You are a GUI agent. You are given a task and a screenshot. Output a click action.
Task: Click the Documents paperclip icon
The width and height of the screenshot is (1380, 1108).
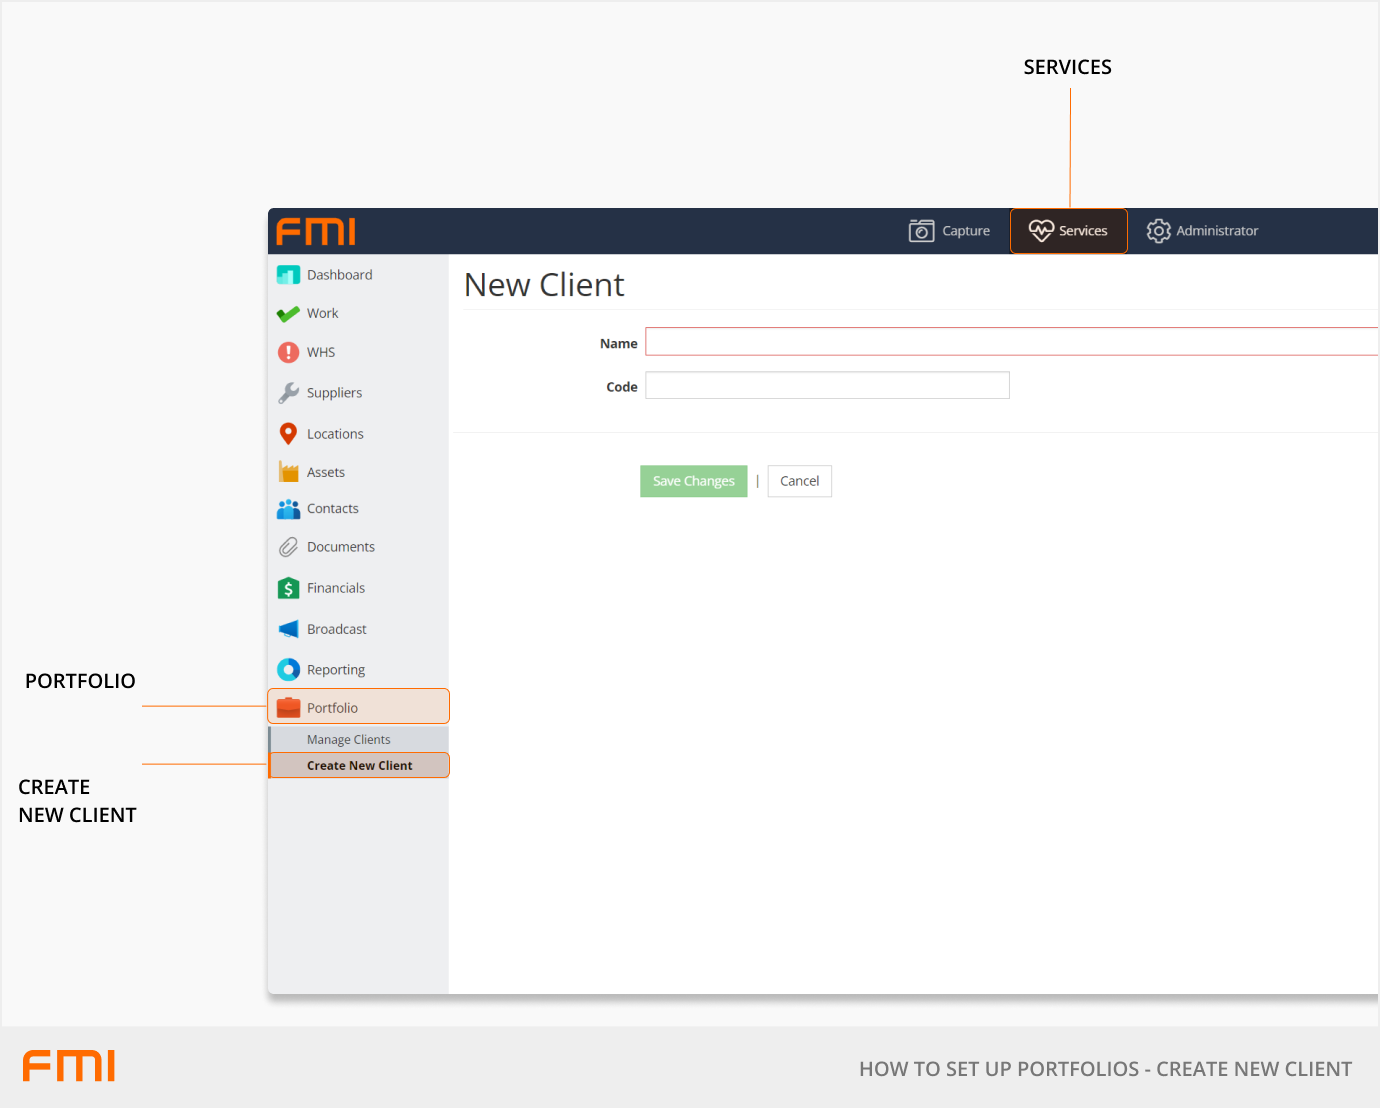coord(288,547)
